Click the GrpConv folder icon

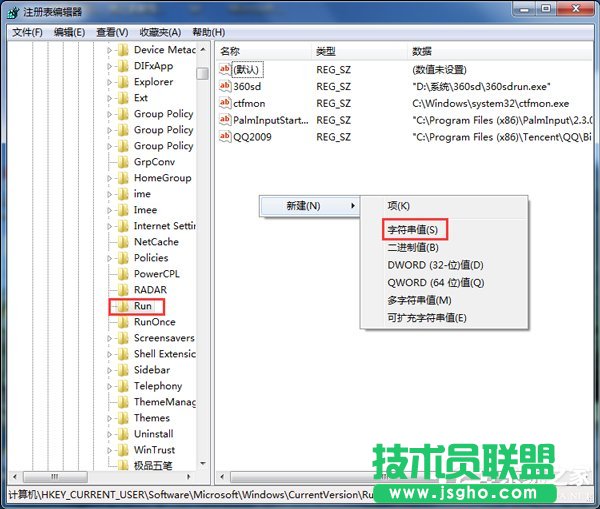click(123, 162)
